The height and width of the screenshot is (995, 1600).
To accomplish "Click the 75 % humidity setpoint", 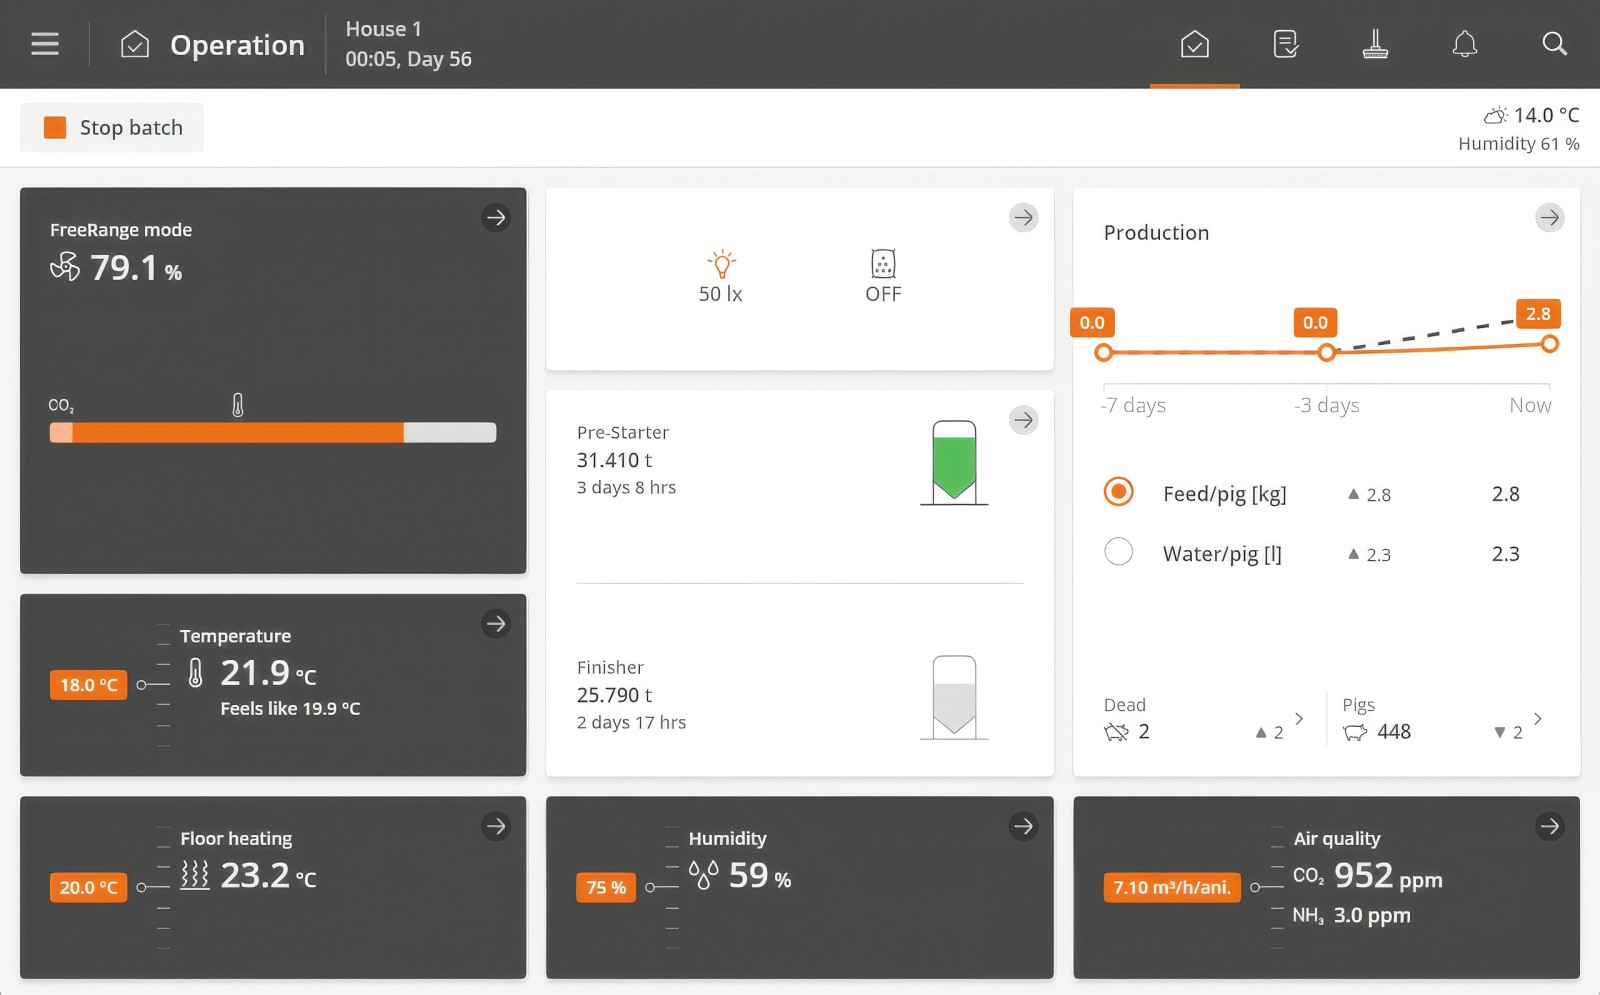I will click(606, 887).
